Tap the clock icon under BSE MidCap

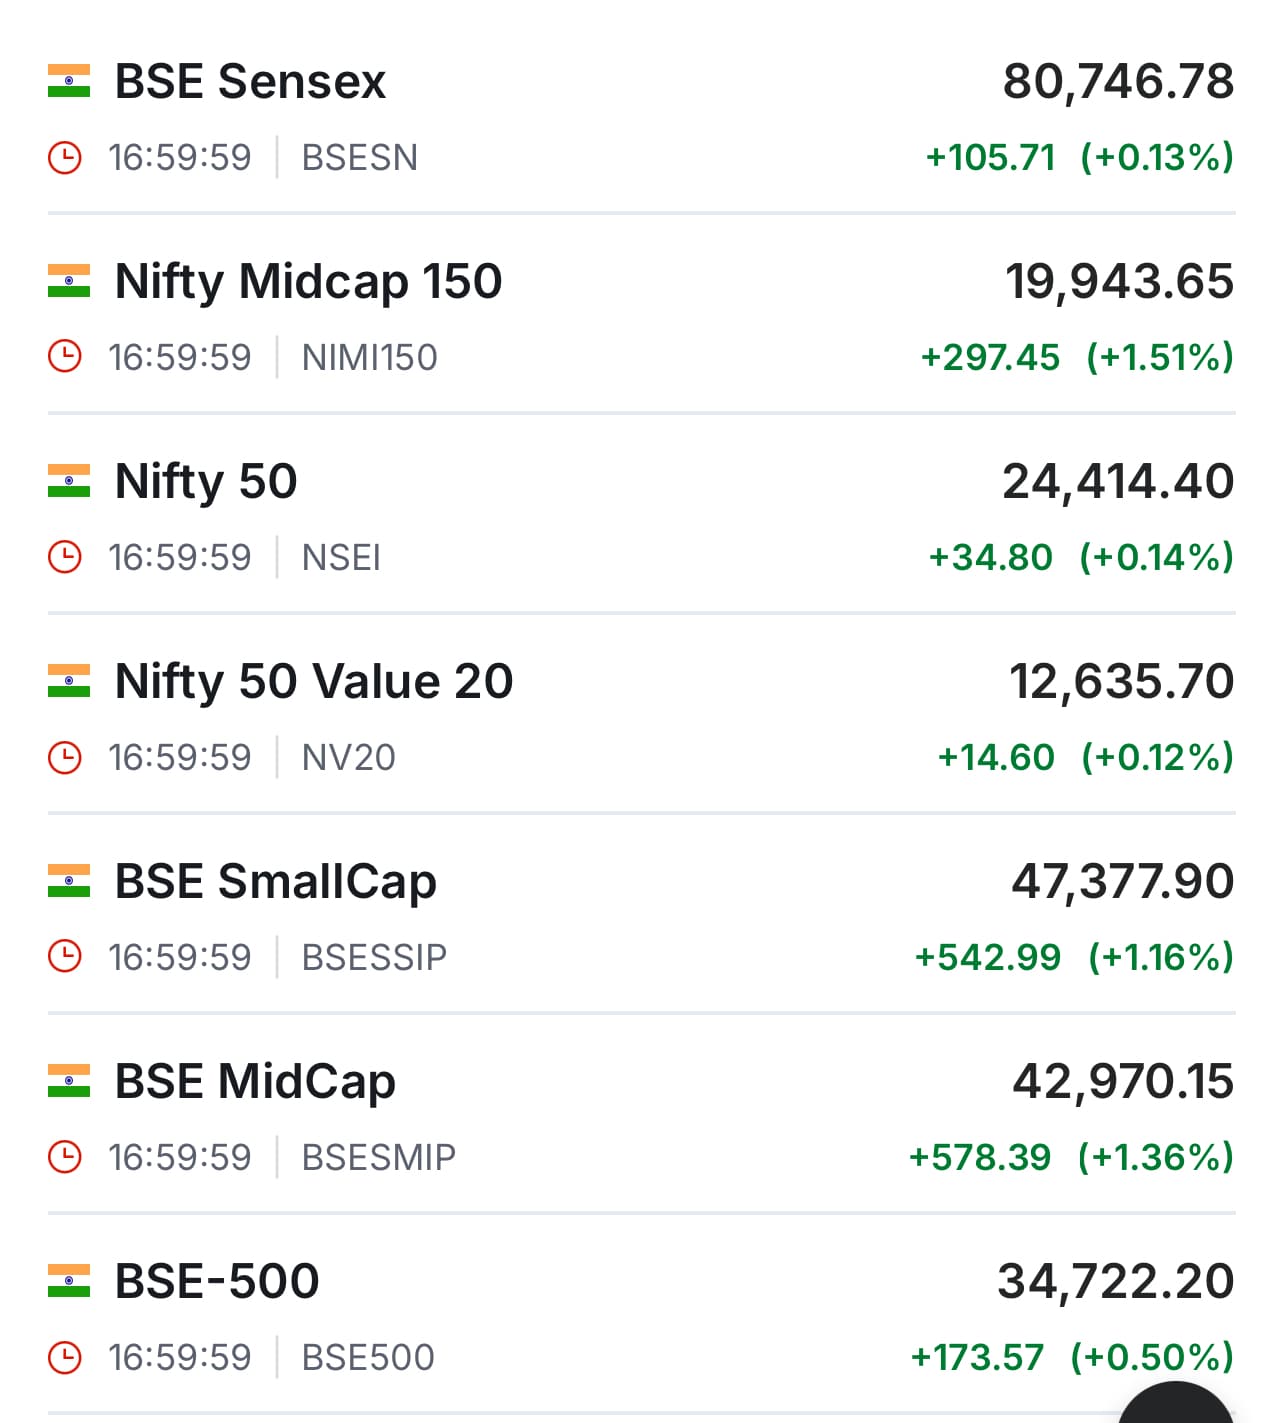(x=65, y=1158)
